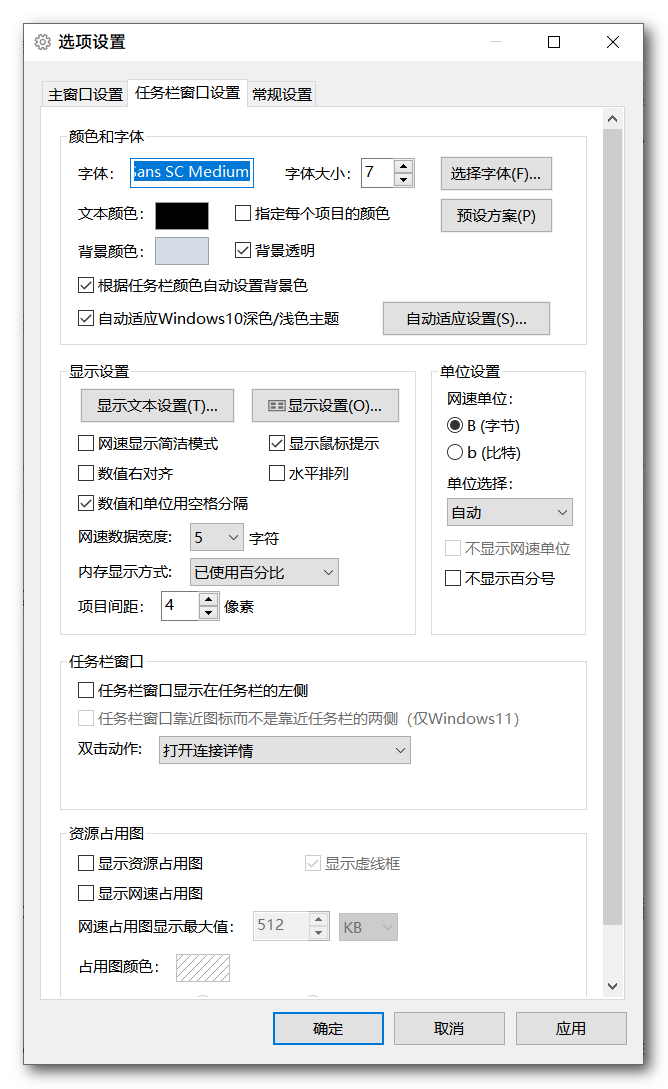This screenshot has width=668, height=1089.
Task: Switch to the 常规设置 tab
Action: (281, 95)
